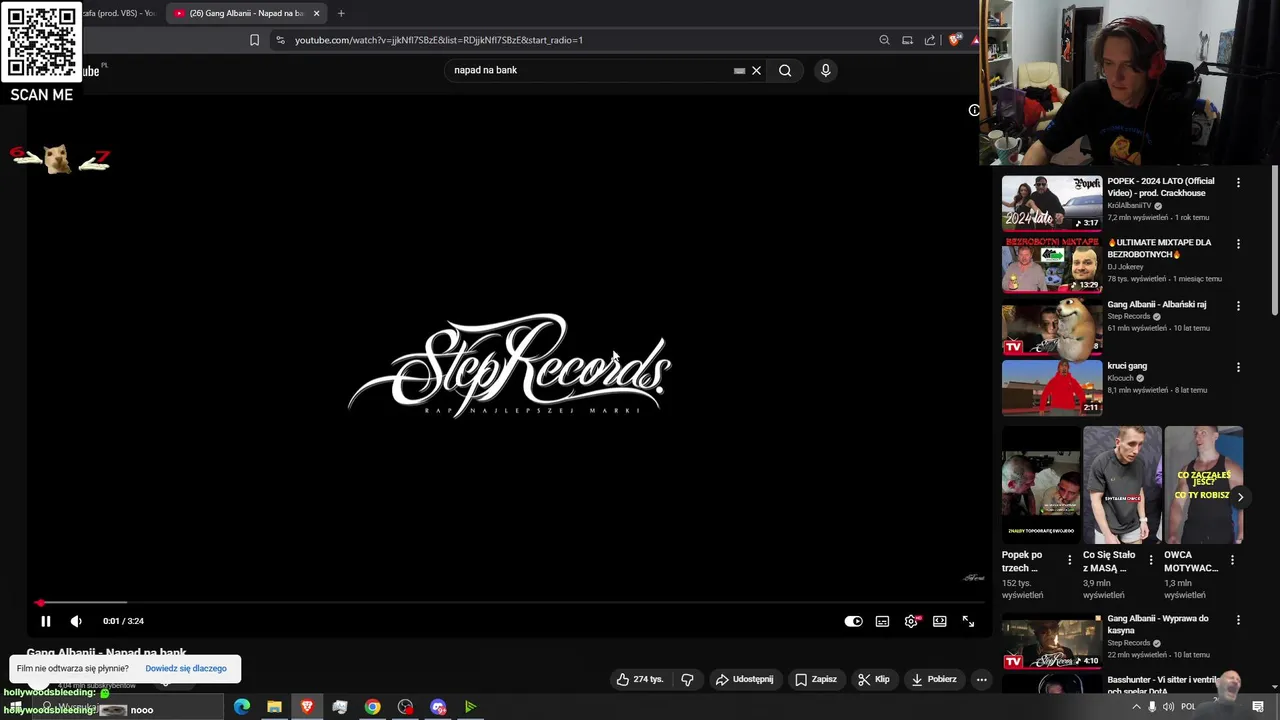Open options menu for ULTIMATE MIXTAPE video
Image resolution: width=1280 pixels, height=720 pixels.
pyautogui.click(x=1238, y=244)
